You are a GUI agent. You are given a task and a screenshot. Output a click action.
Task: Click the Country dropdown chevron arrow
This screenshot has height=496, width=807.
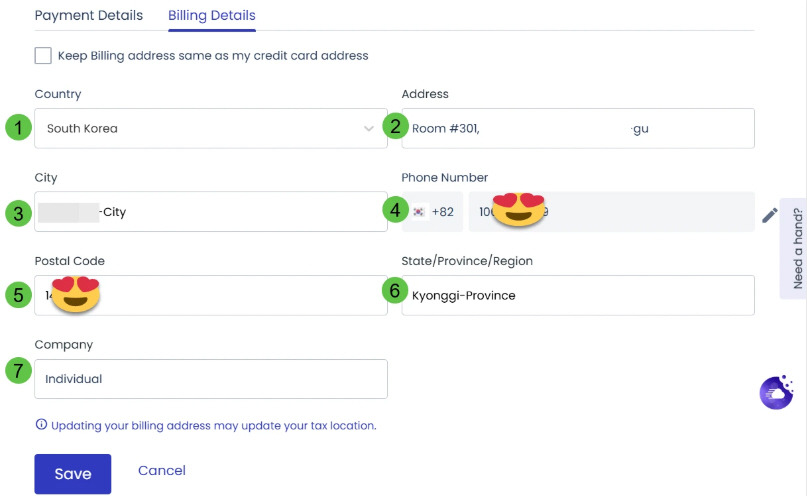coord(369,128)
